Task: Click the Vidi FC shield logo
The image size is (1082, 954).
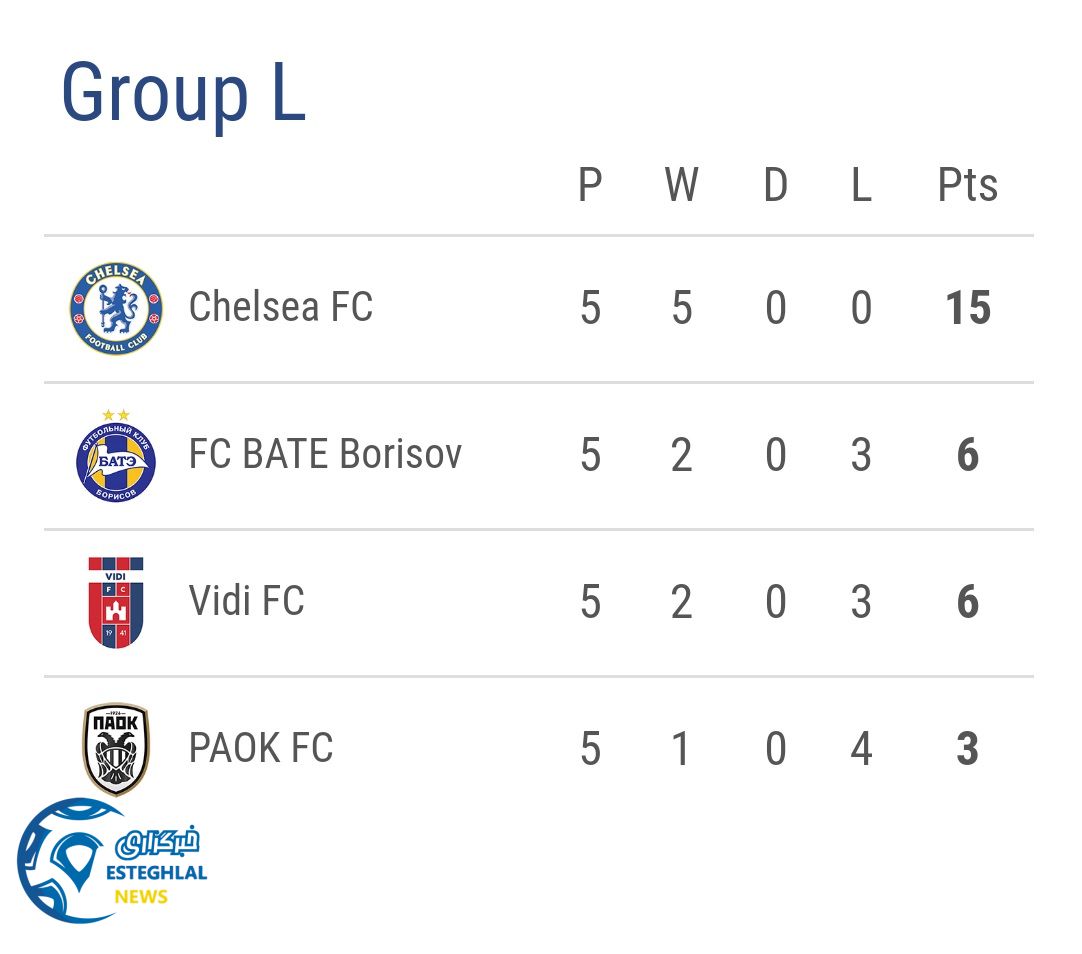Action: pos(116,602)
